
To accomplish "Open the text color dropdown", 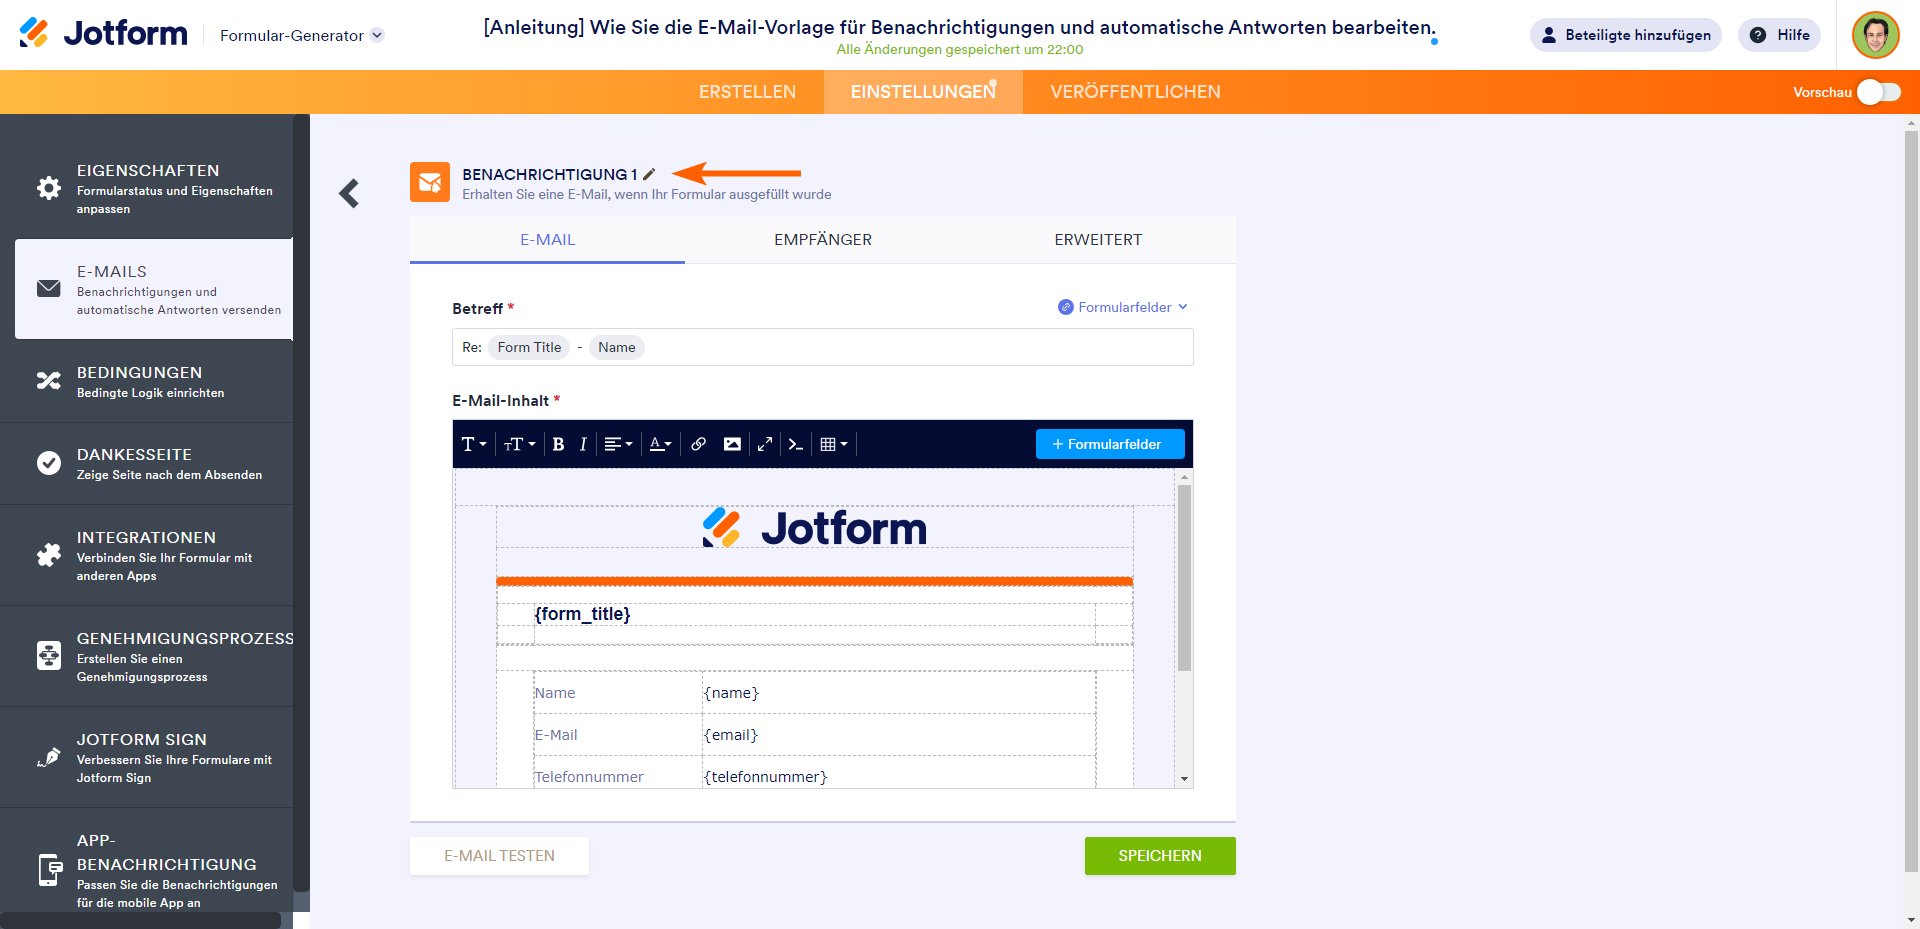I will click(x=660, y=444).
